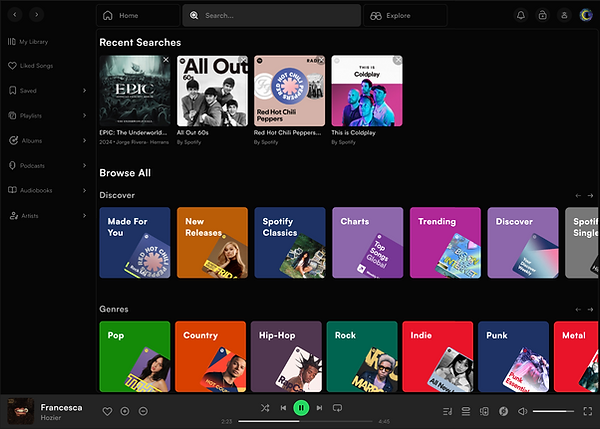Skip to next track
Screen dimensions: 600x429
[319, 408]
